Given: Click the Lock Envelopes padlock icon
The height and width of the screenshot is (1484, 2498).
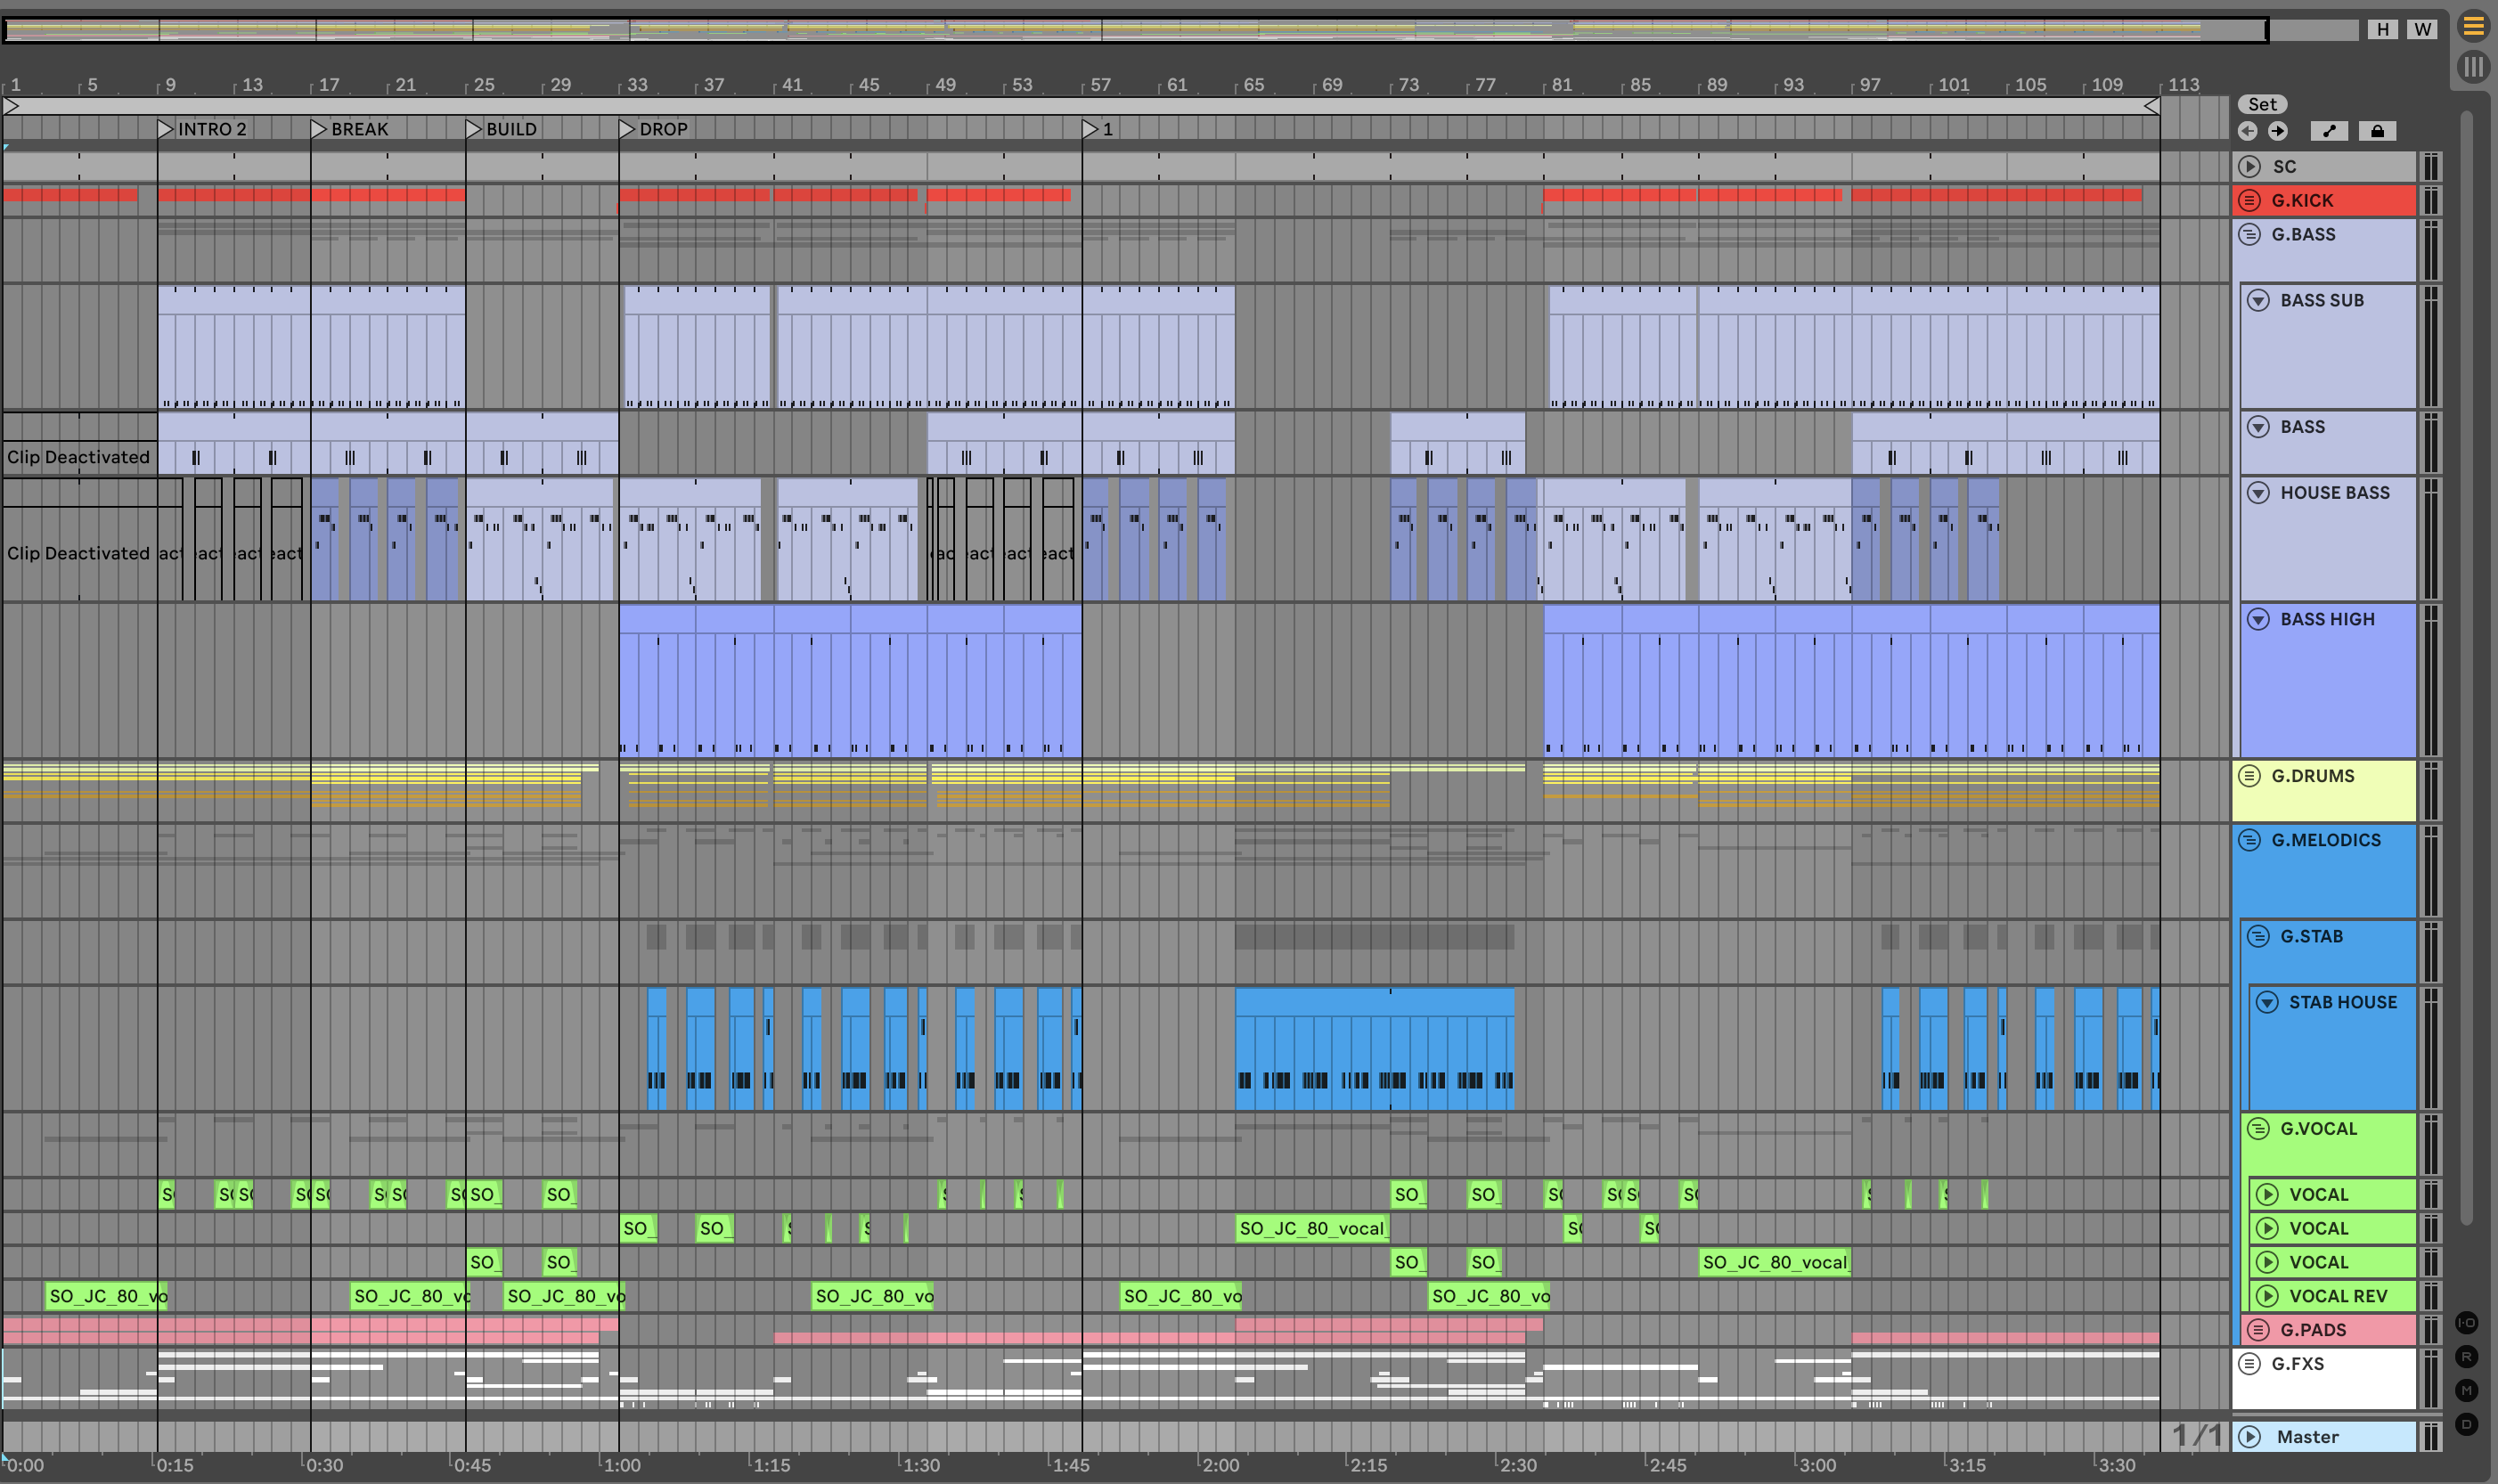Looking at the screenshot, I should [2377, 131].
